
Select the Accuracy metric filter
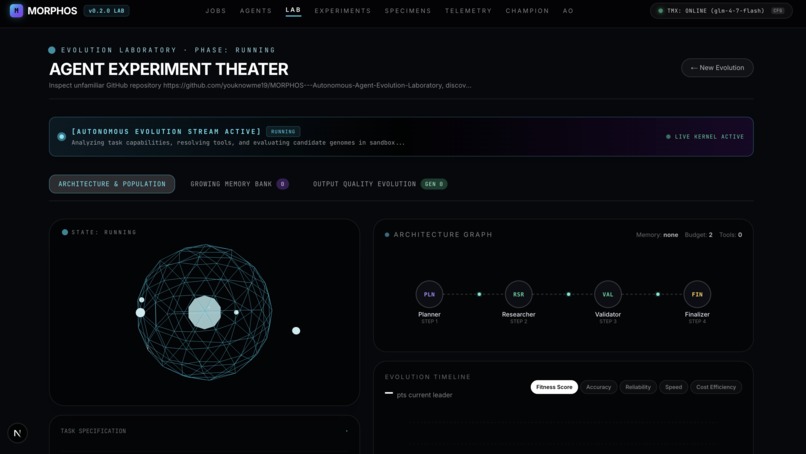[598, 387]
